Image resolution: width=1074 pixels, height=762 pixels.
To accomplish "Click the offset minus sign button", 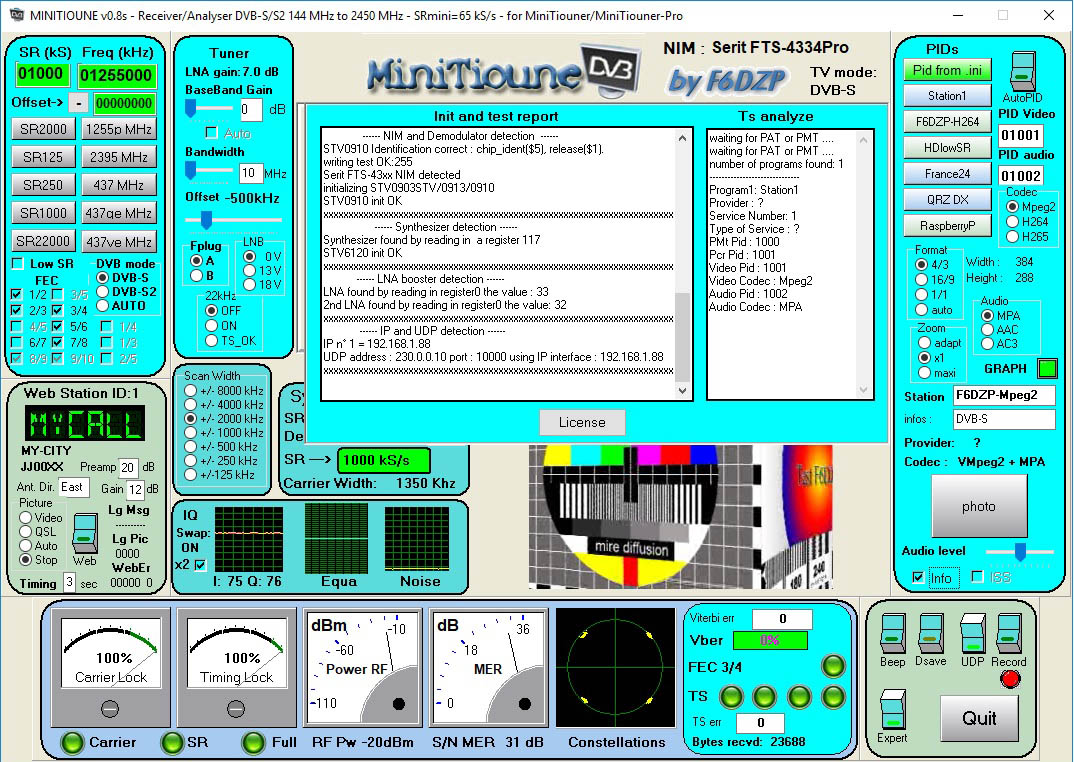I will click(79, 103).
